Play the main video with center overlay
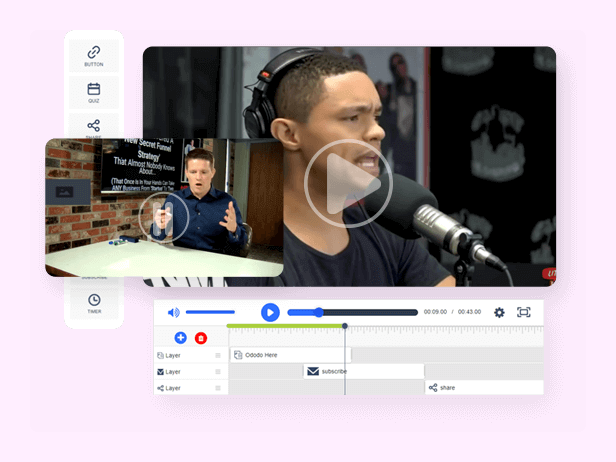The width and height of the screenshot is (616, 462). (348, 183)
